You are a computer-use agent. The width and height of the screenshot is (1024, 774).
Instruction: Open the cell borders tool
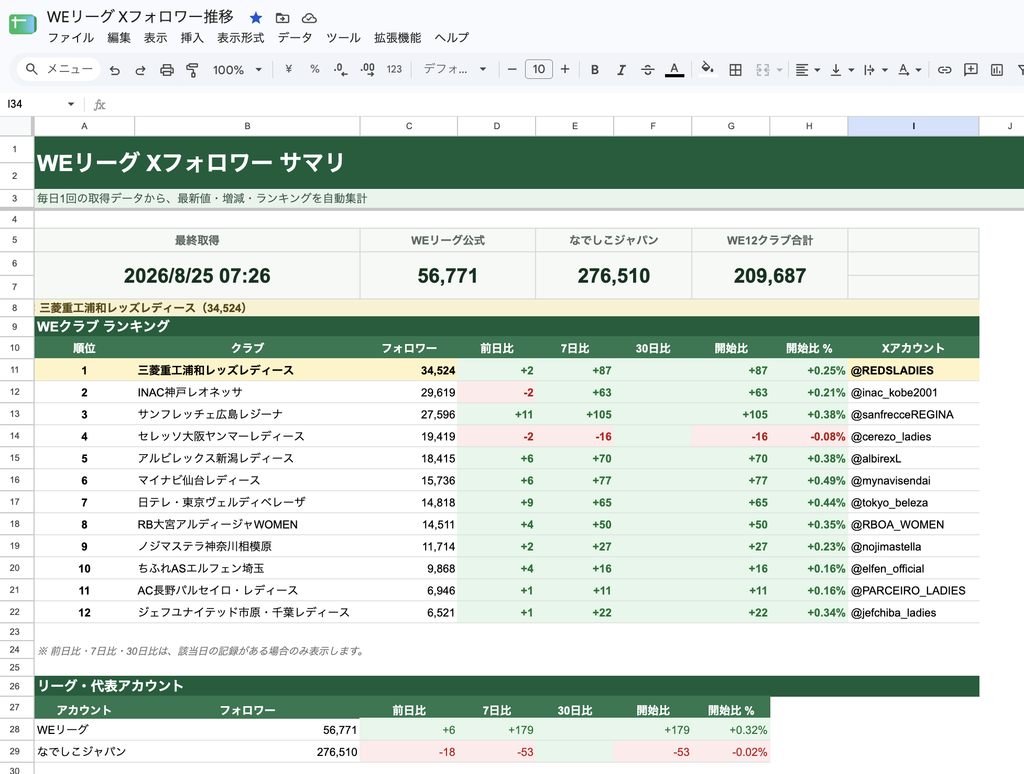(735, 69)
